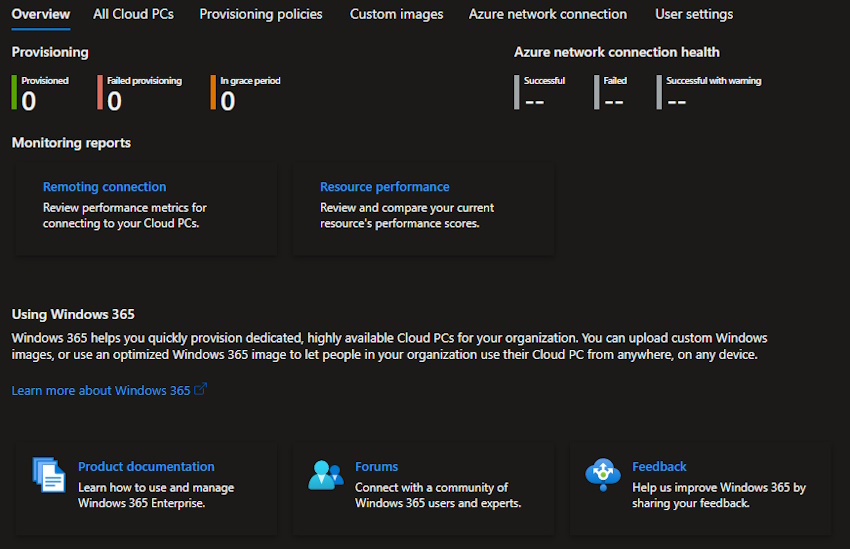Click the red Failed provisioning status bar
850x549 pixels.
pyautogui.click(x=100, y=93)
